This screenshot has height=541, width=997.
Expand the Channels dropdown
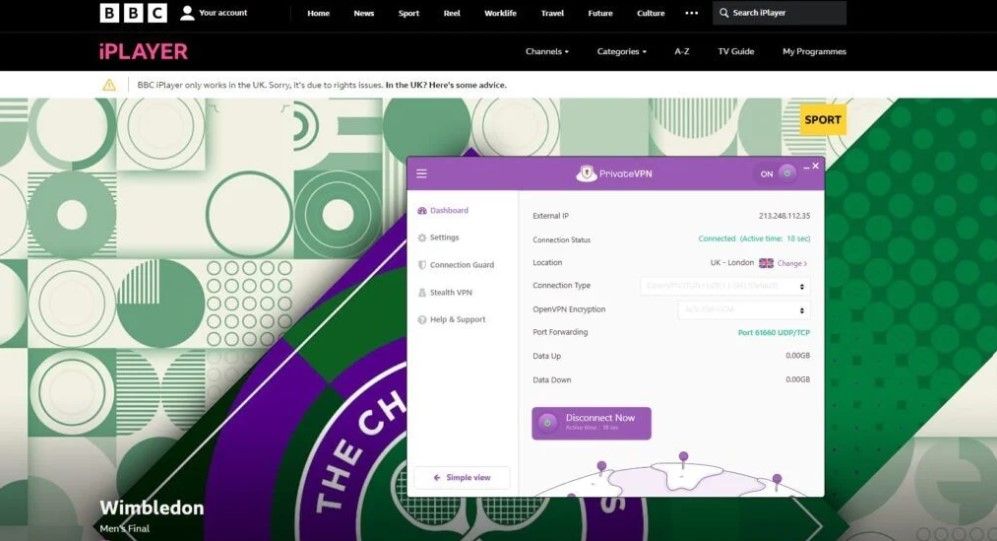coord(547,51)
